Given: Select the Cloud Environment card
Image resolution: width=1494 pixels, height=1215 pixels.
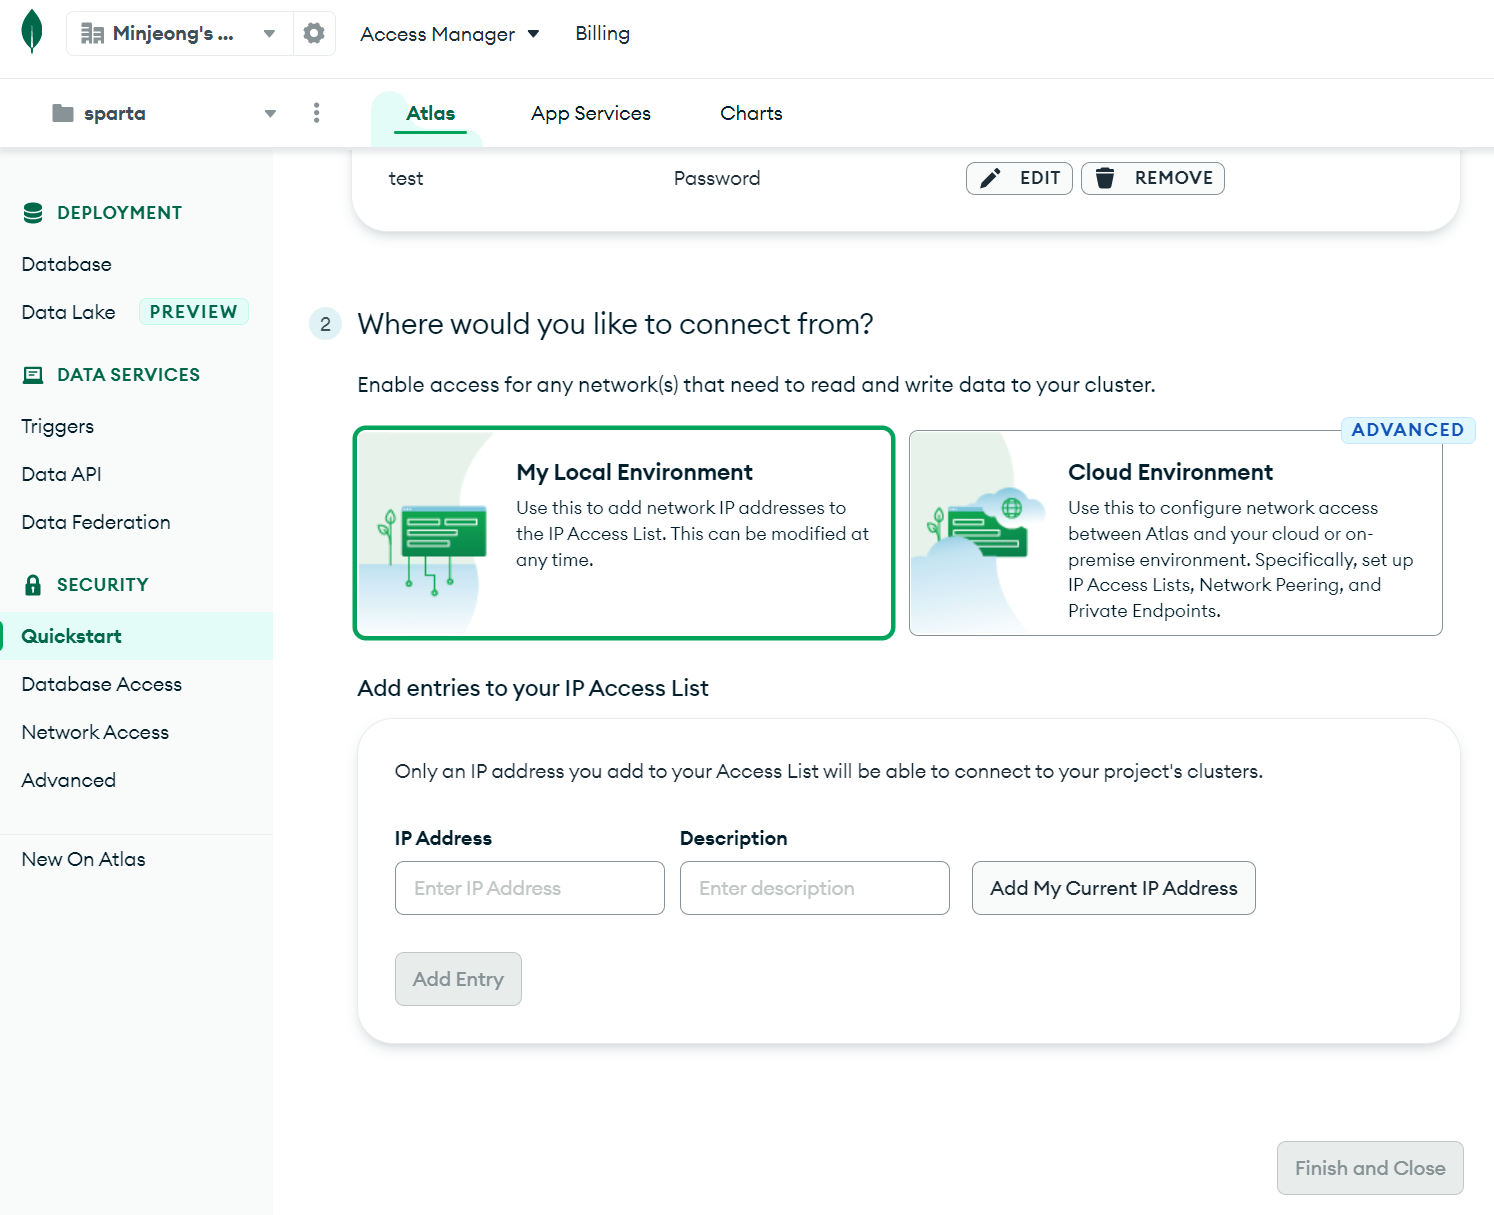Looking at the screenshot, I should (1176, 533).
